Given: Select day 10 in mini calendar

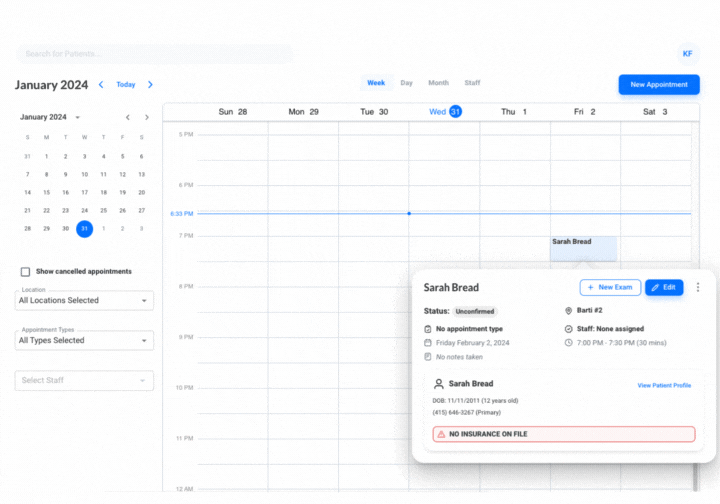Looking at the screenshot, I should tap(84, 174).
